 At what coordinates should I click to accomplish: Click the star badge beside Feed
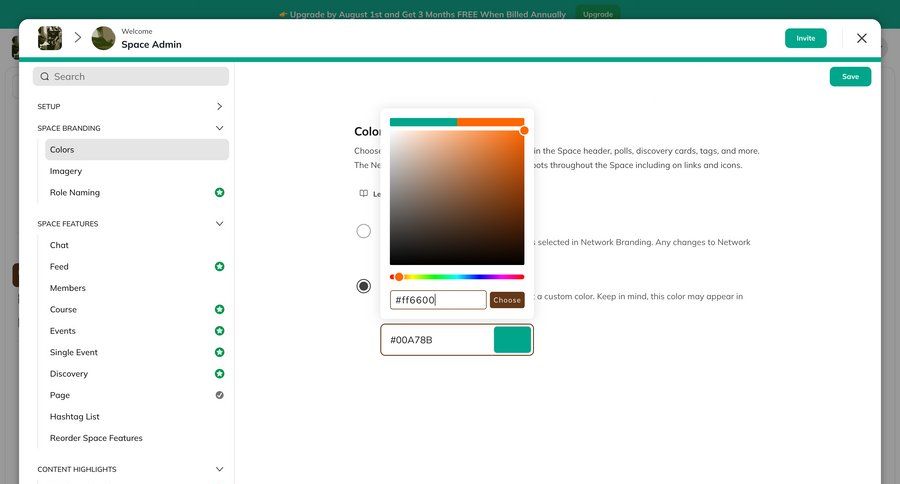(219, 266)
